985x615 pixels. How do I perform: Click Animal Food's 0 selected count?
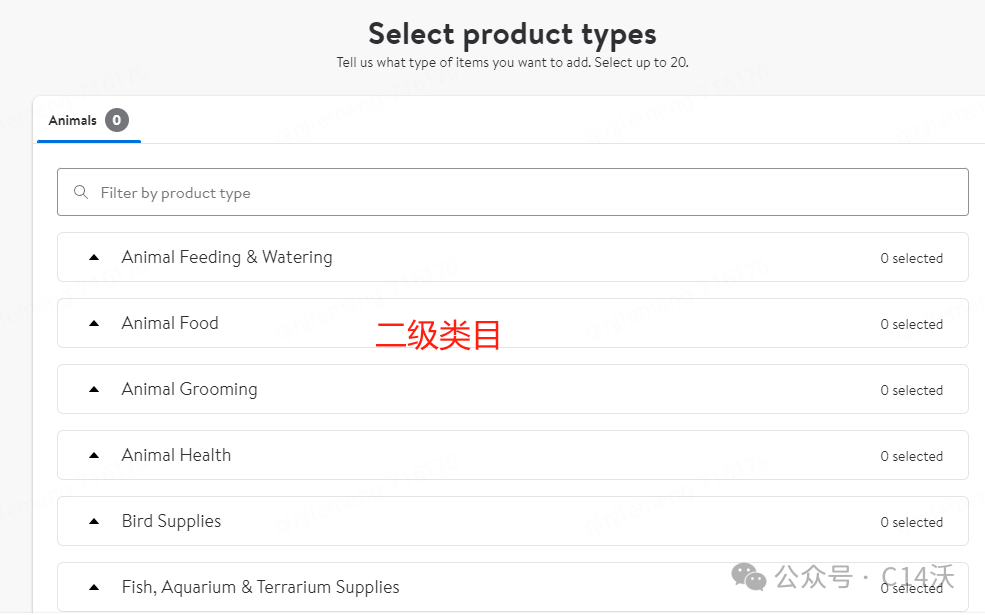point(911,324)
